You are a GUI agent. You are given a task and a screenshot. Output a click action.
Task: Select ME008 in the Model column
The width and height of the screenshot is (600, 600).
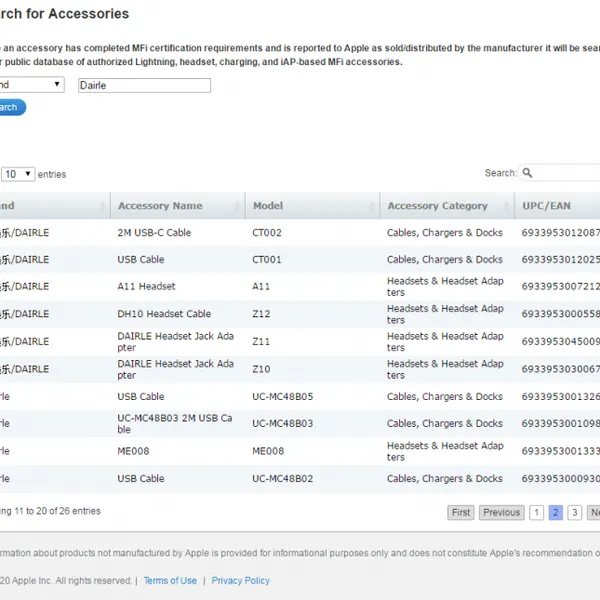pyautogui.click(x=268, y=451)
